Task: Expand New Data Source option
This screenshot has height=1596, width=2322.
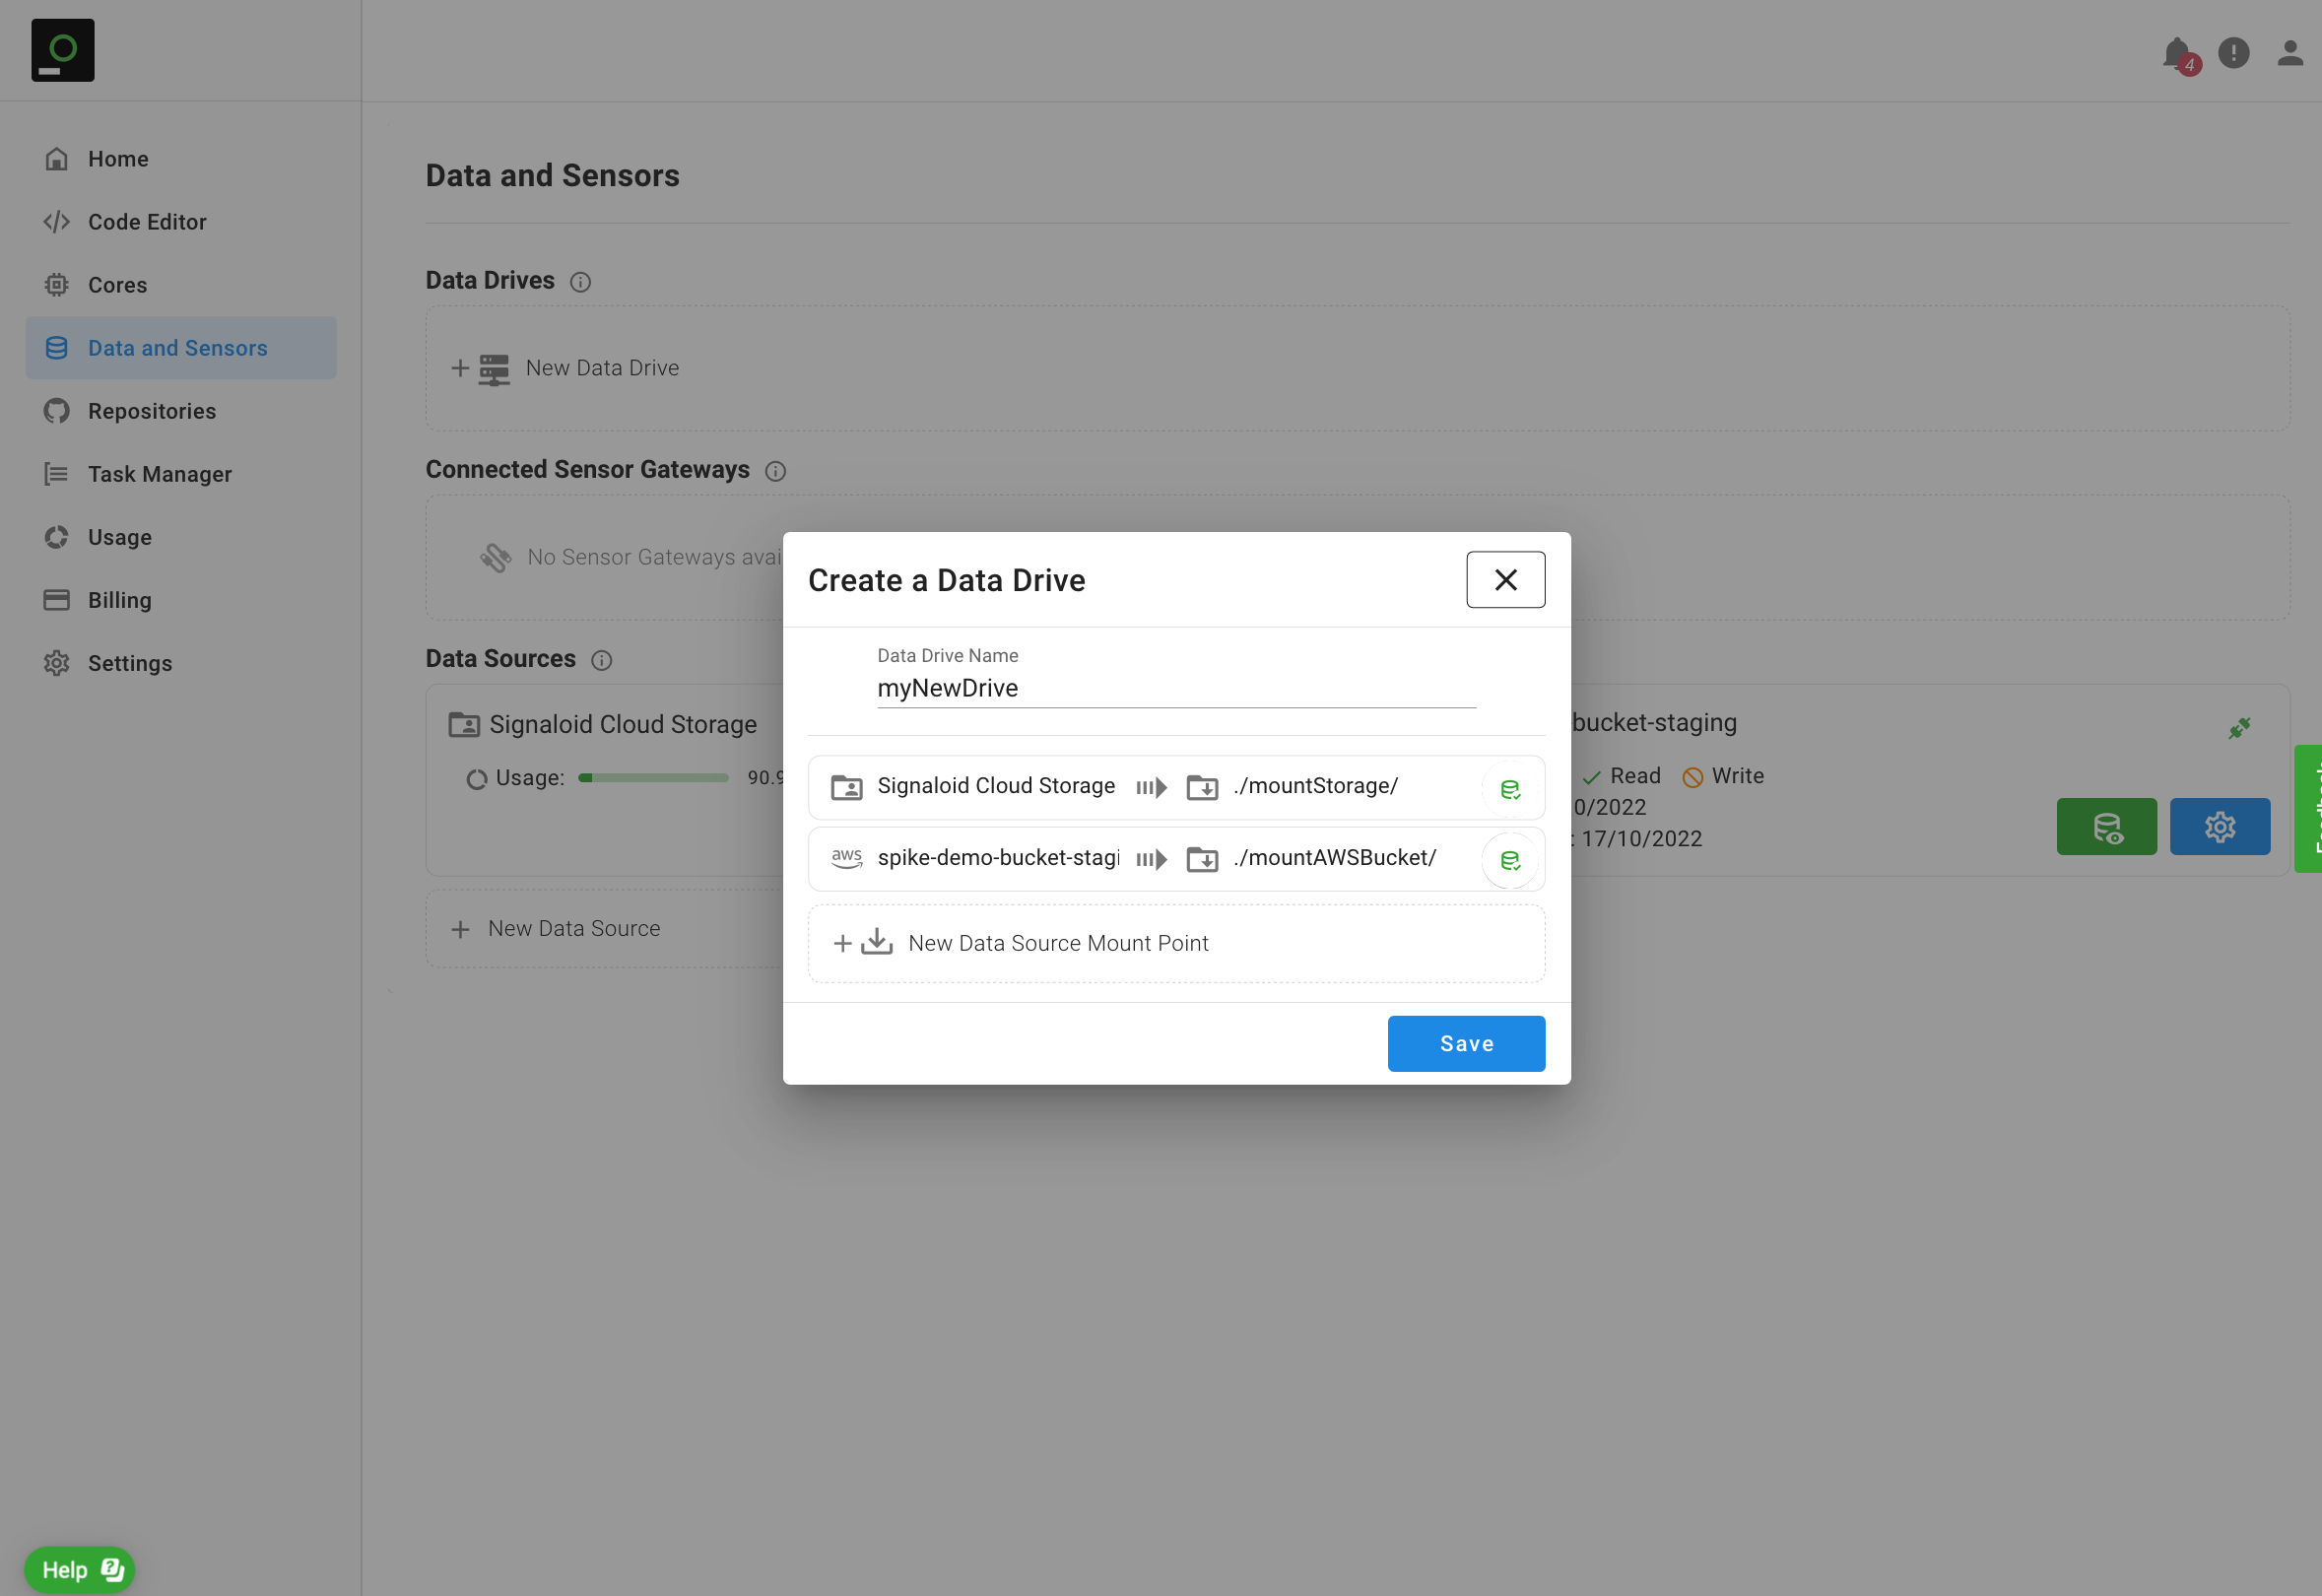Action: point(573,929)
